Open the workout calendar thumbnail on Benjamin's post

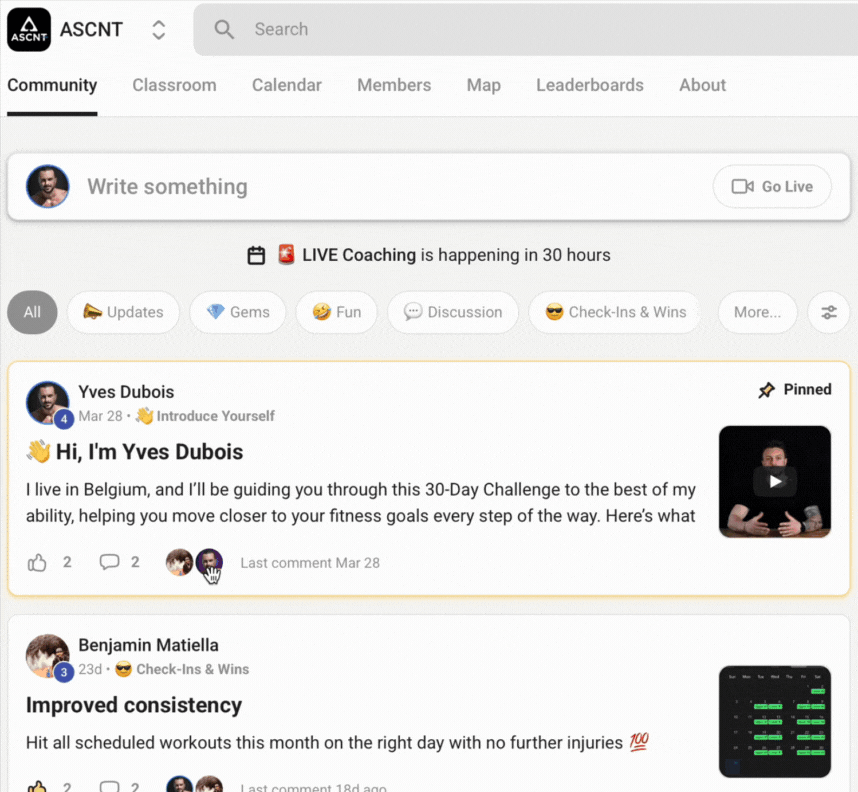pos(775,721)
